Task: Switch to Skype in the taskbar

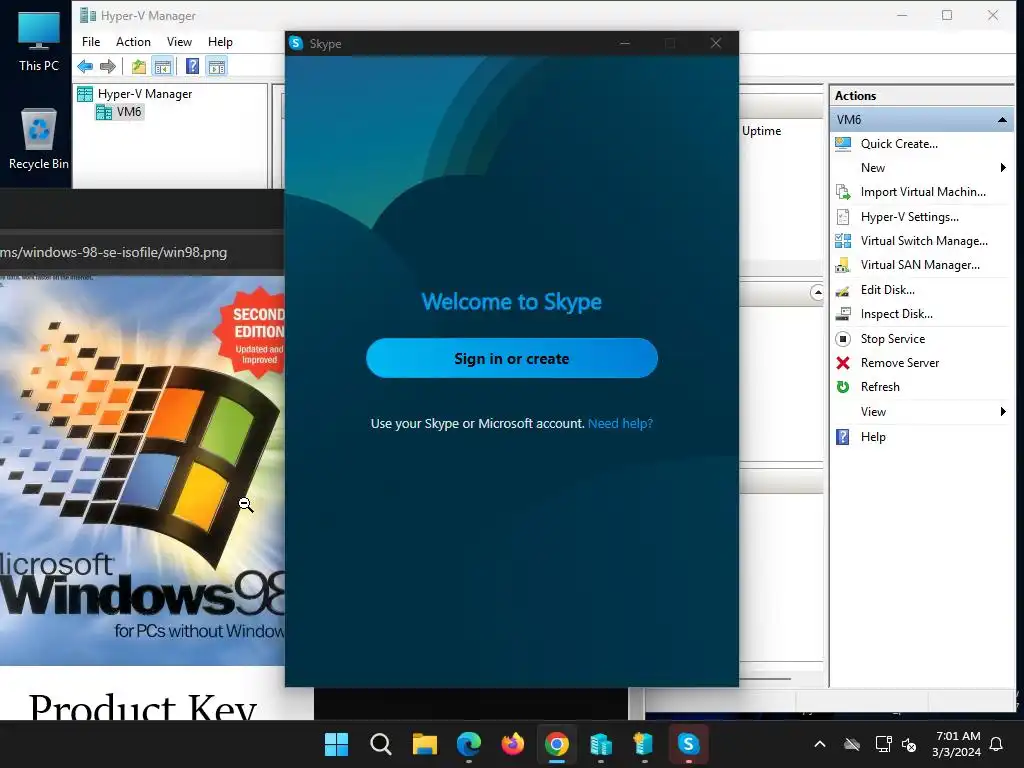Action: pyautogui.click(x=688, y=744)
